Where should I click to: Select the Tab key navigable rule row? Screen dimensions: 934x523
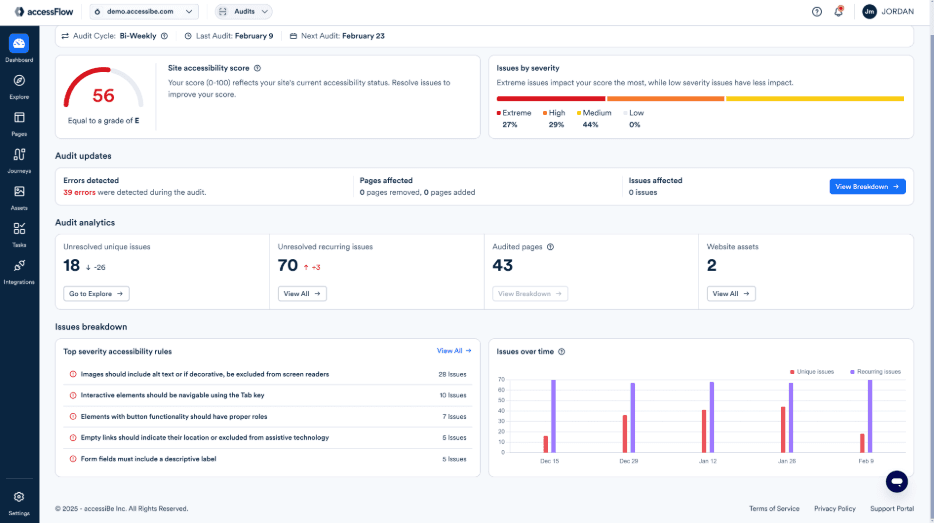point(267,395)
